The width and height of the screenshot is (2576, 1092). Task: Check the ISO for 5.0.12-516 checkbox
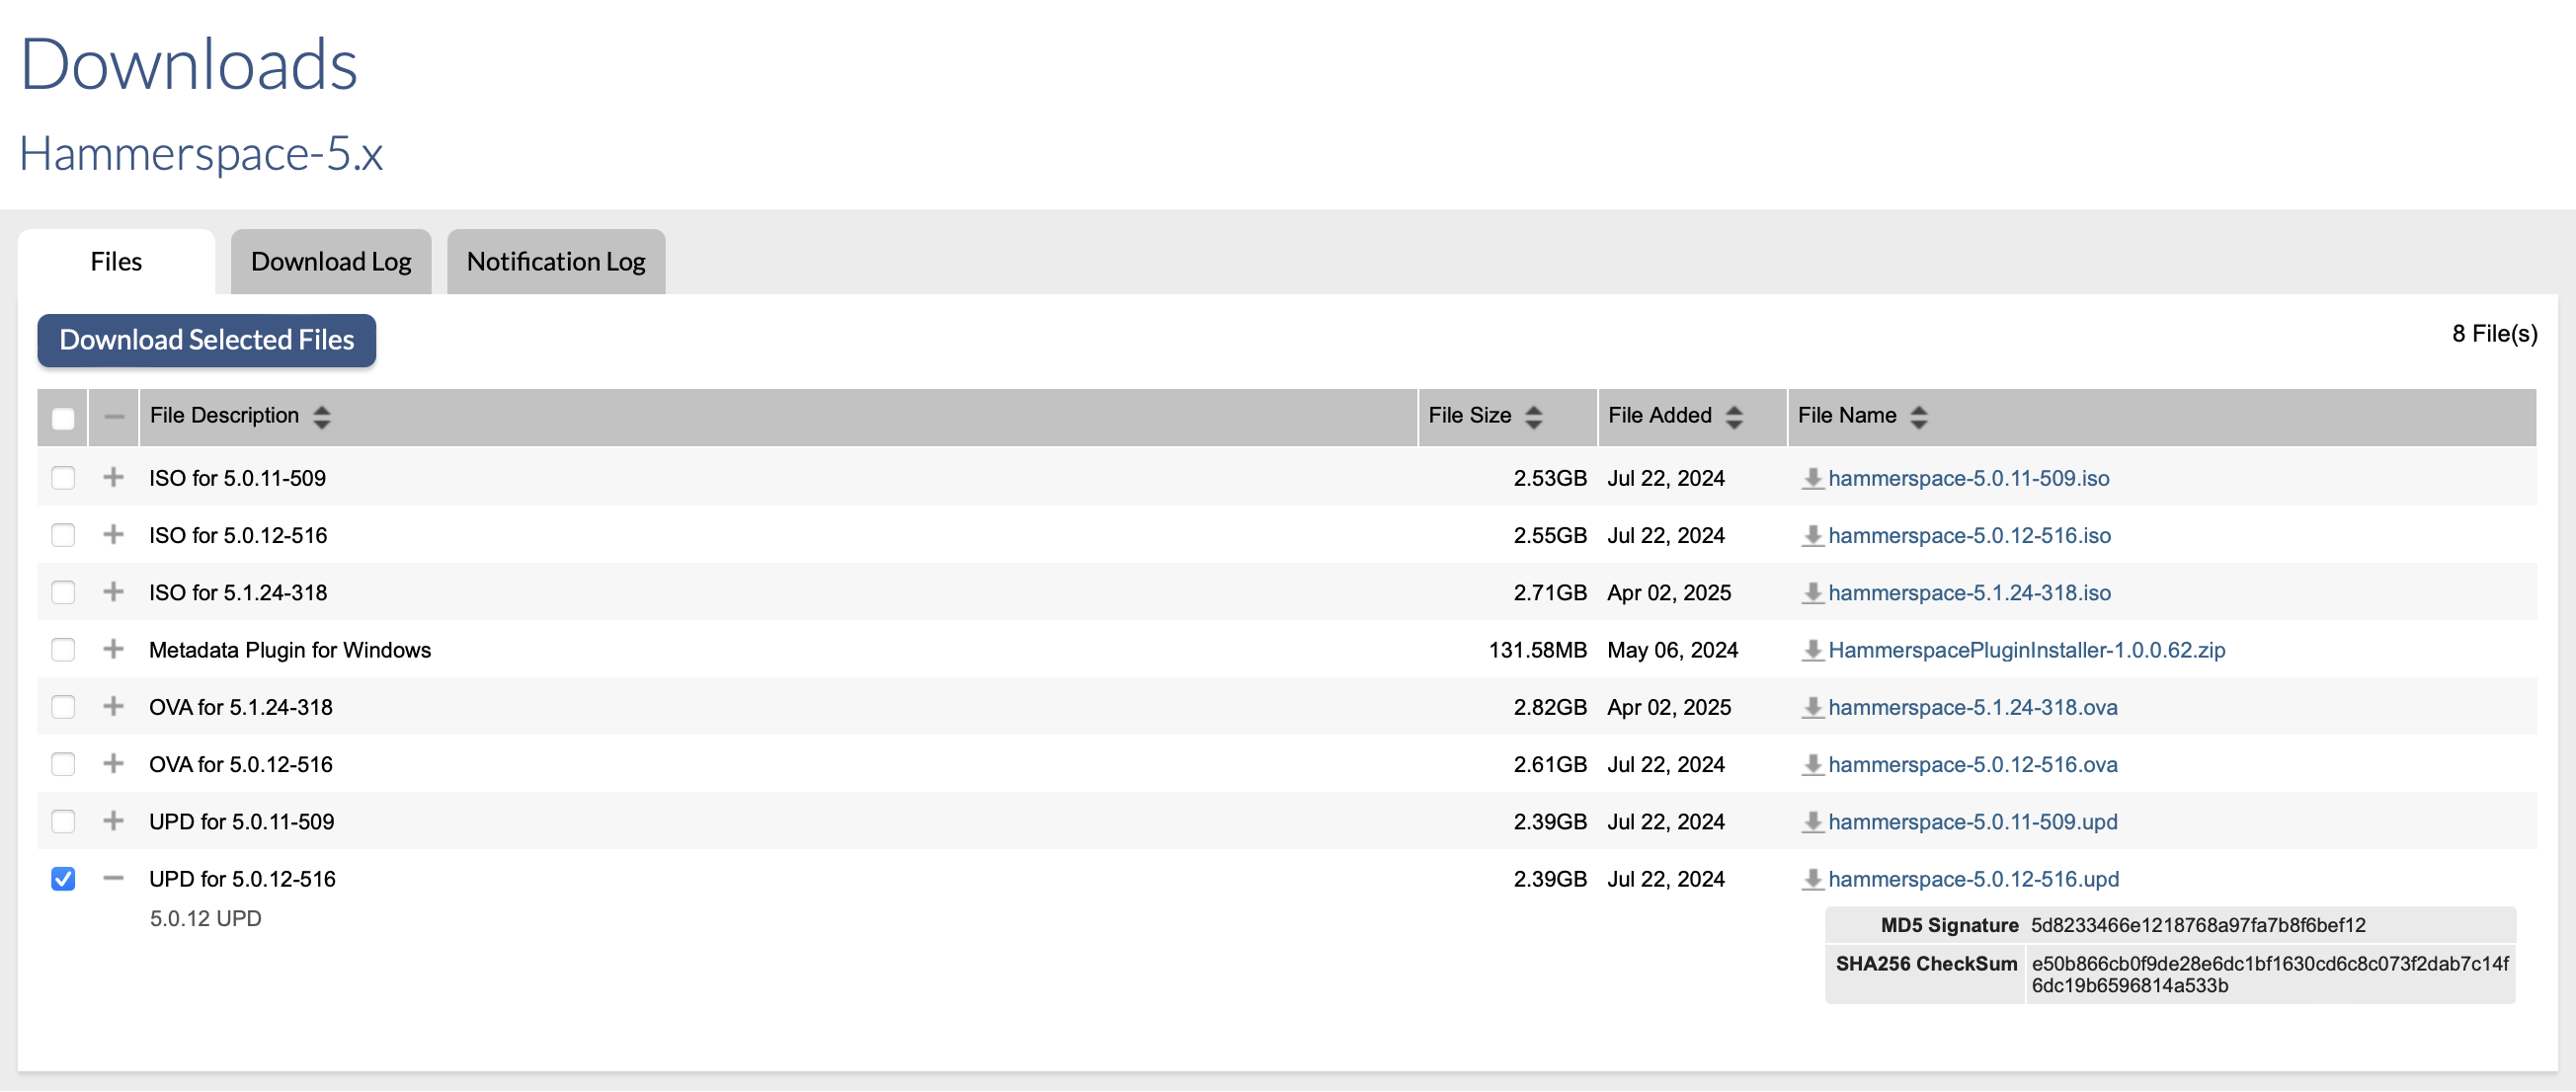point(63,535)
